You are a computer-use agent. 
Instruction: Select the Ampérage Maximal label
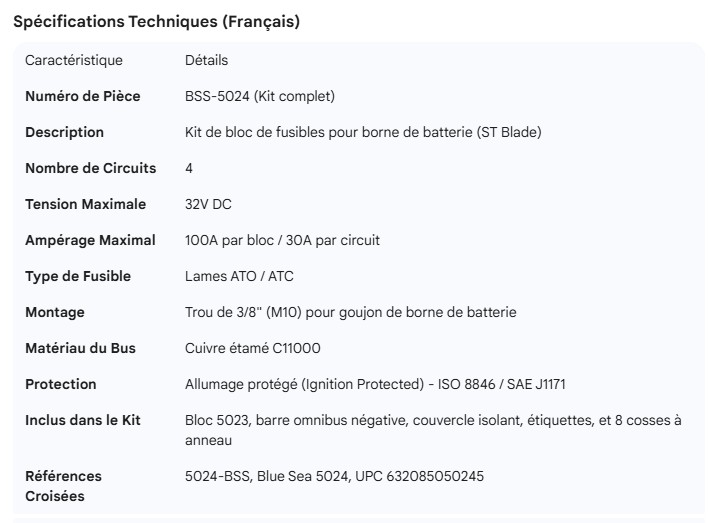click(x=90, y=240)
